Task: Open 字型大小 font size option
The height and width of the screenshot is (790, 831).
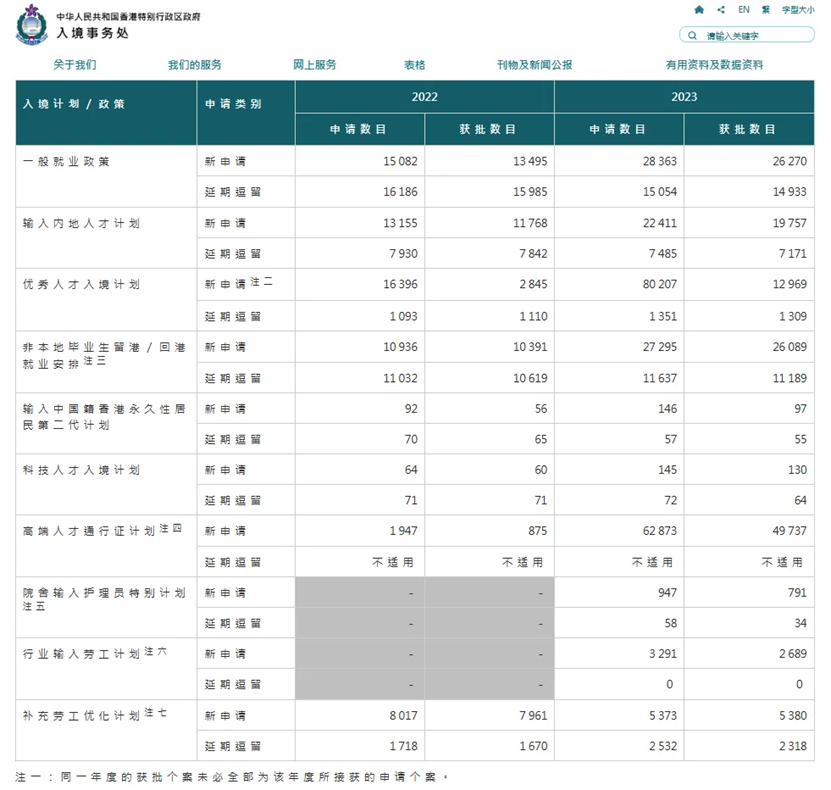Action: point(798,10)
